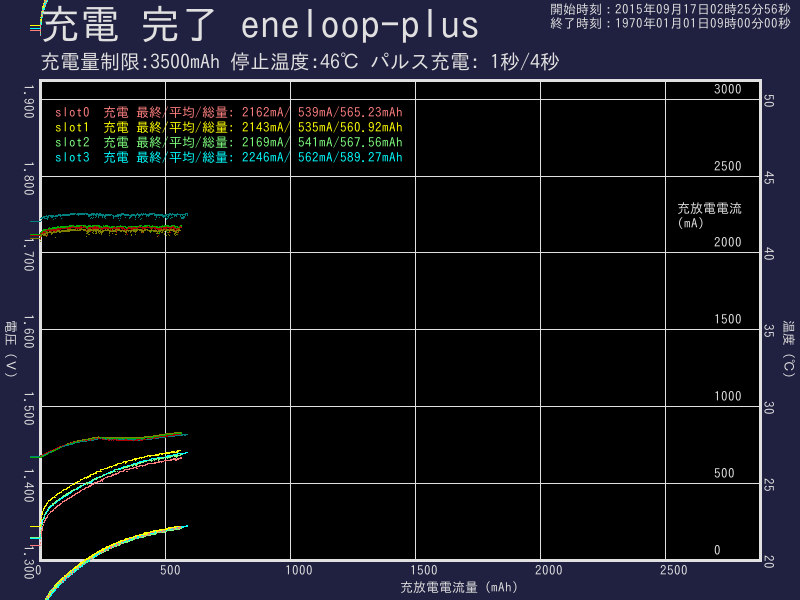Click the 開始時刻 start timestamp

(x=670, y=9)
